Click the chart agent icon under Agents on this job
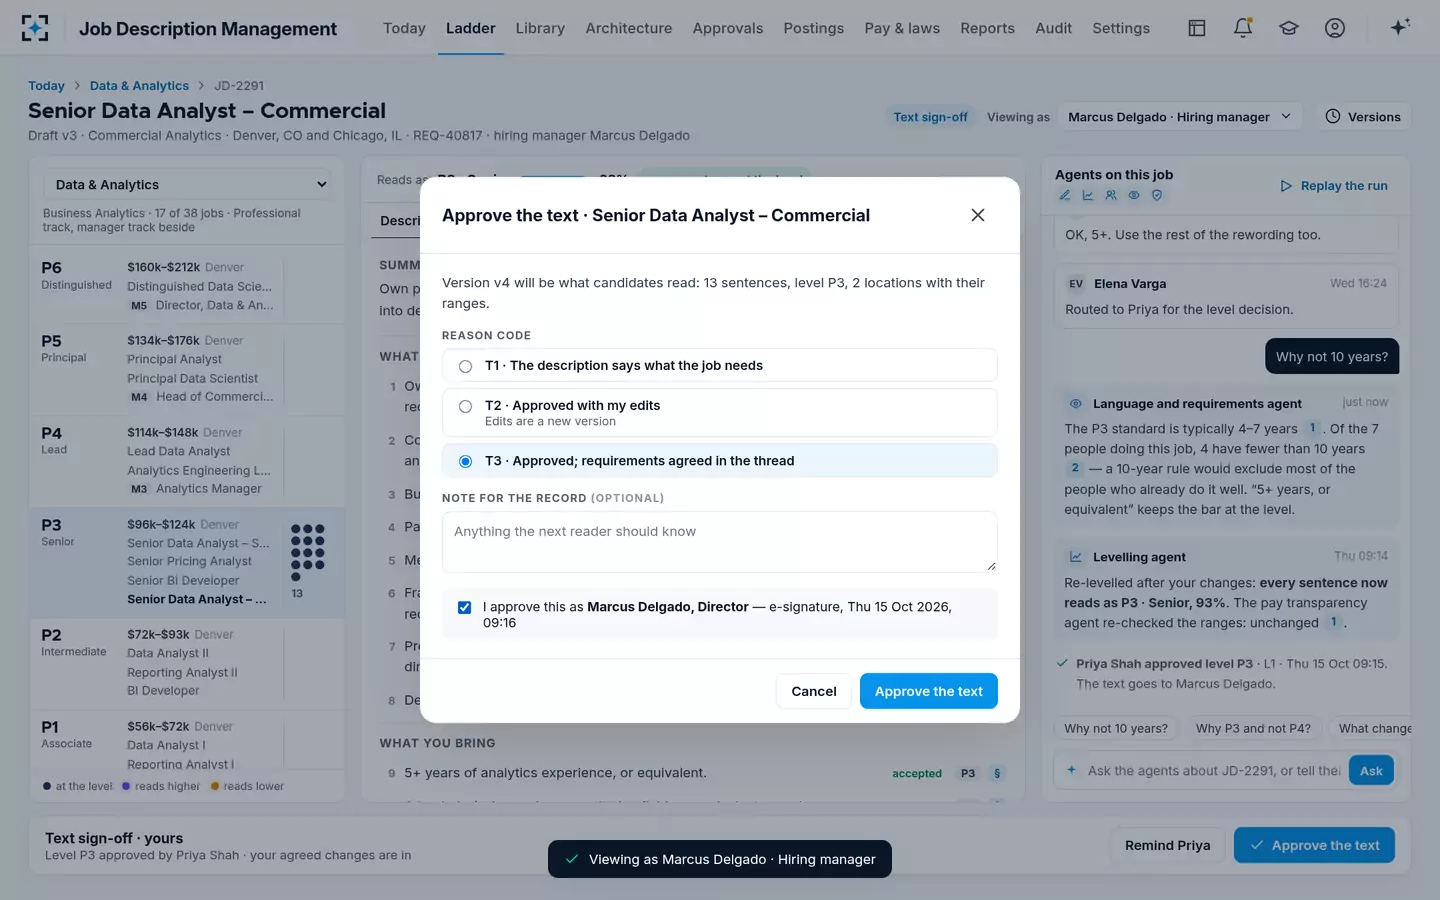The height and width of the screenshot is (900, 1440). point(1088,195)
